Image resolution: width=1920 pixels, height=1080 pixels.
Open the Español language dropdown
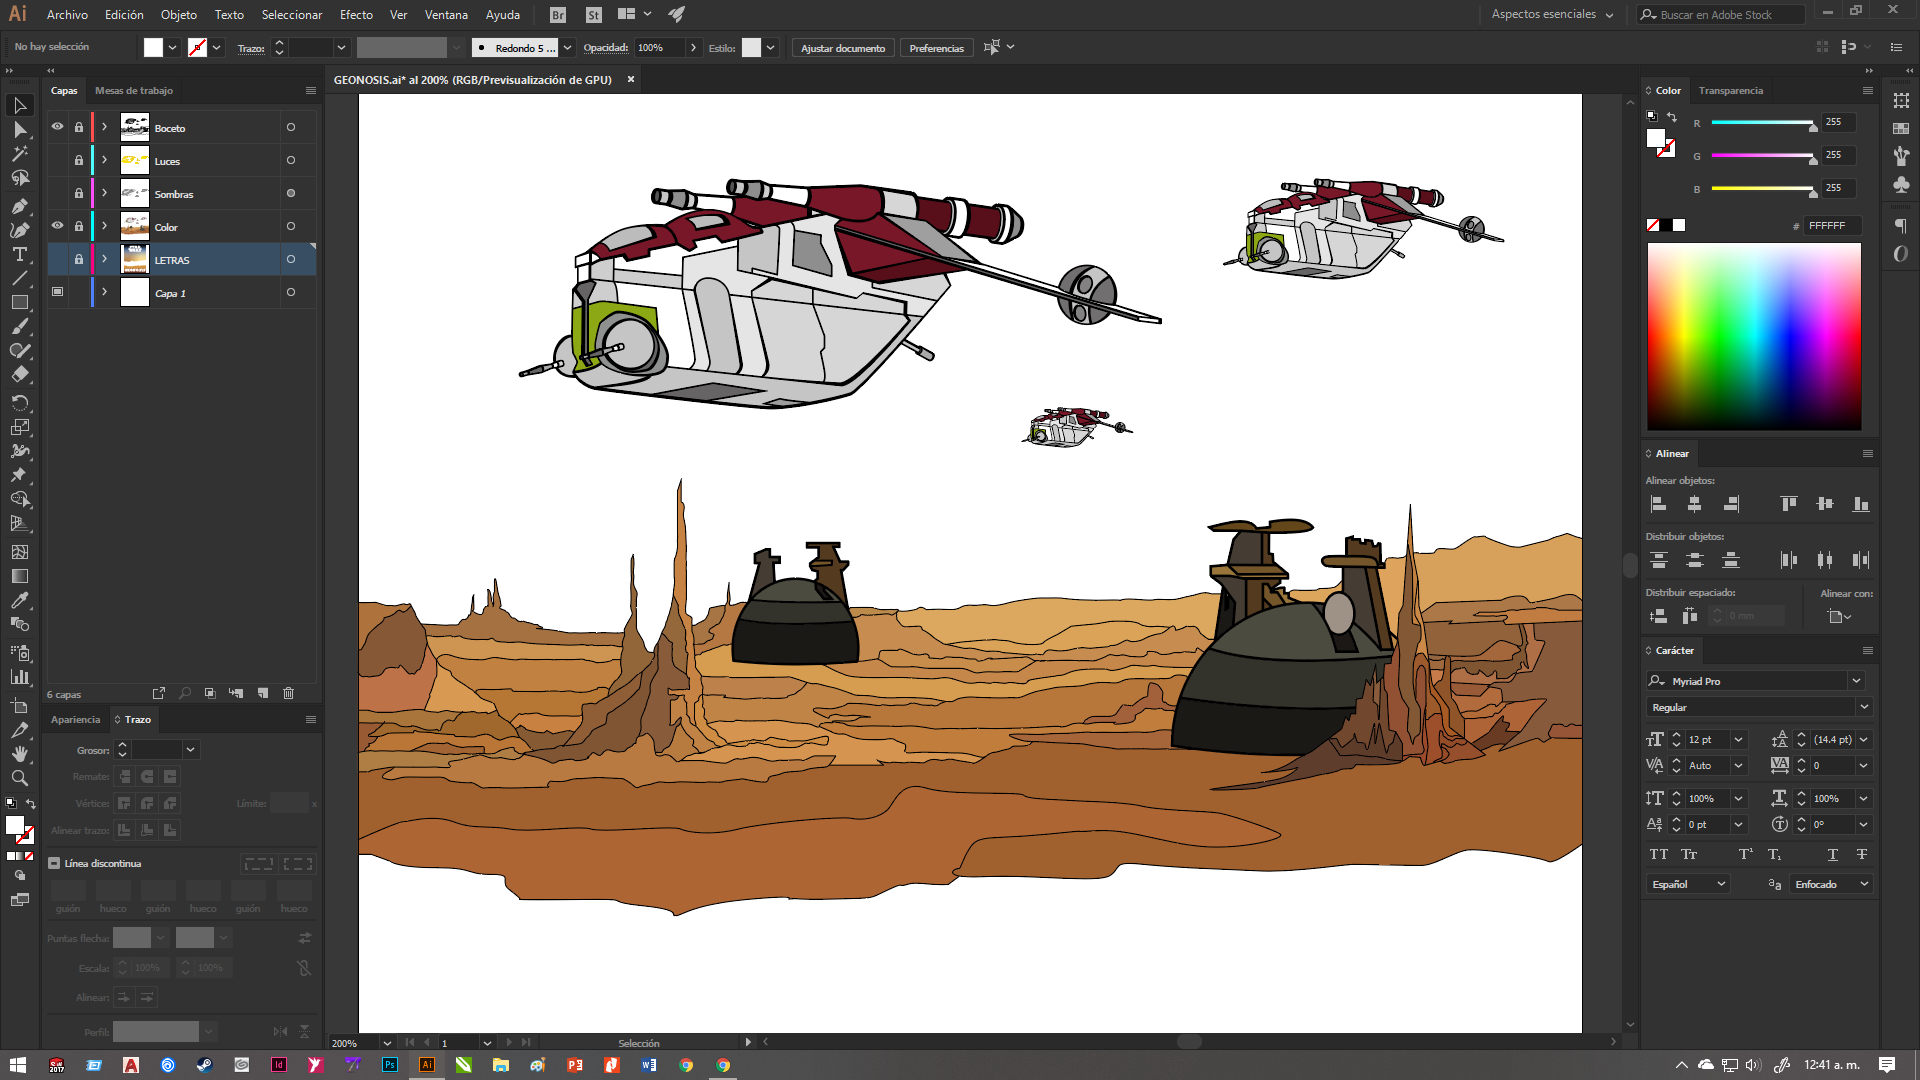[x=1688, y=884]
